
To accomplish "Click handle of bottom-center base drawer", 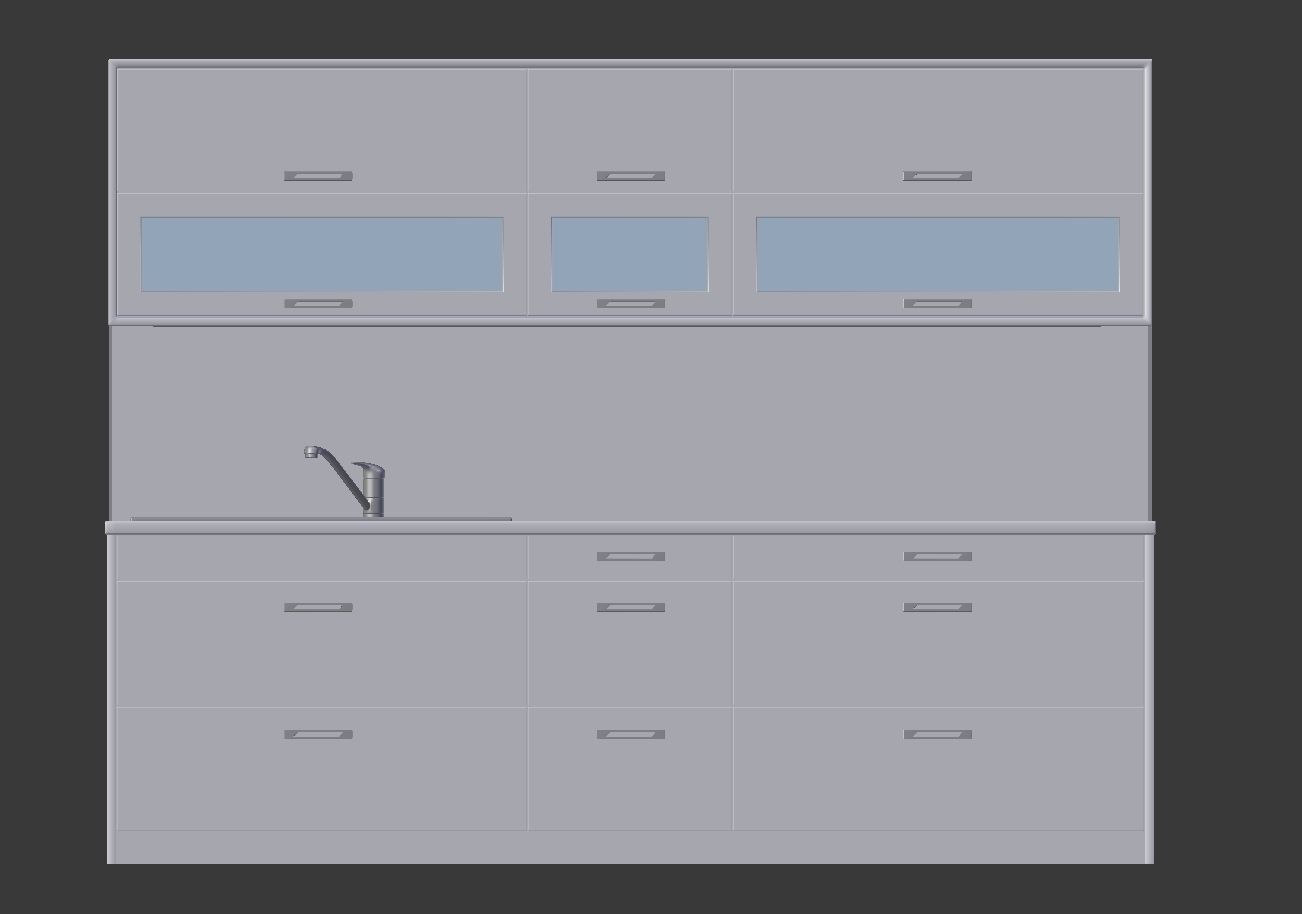I will pyautogui.click(x=631, y=734).
